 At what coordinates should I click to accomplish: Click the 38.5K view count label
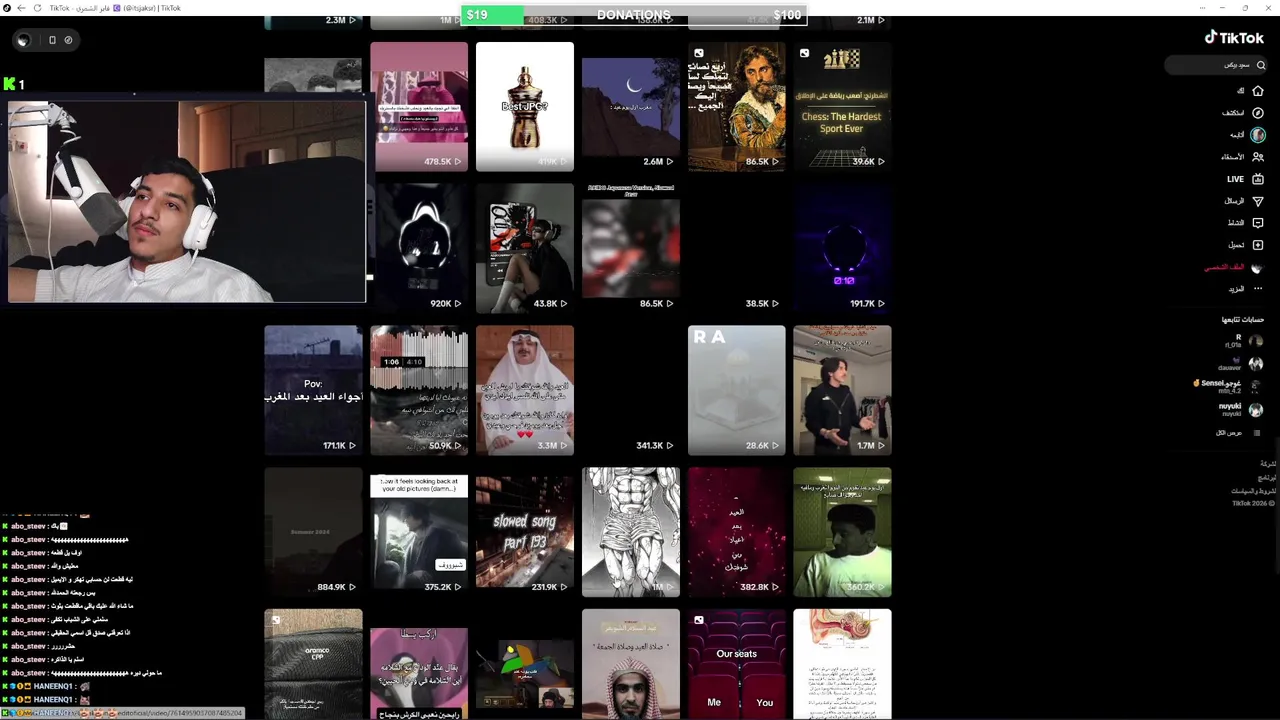(x=757, y=303)
